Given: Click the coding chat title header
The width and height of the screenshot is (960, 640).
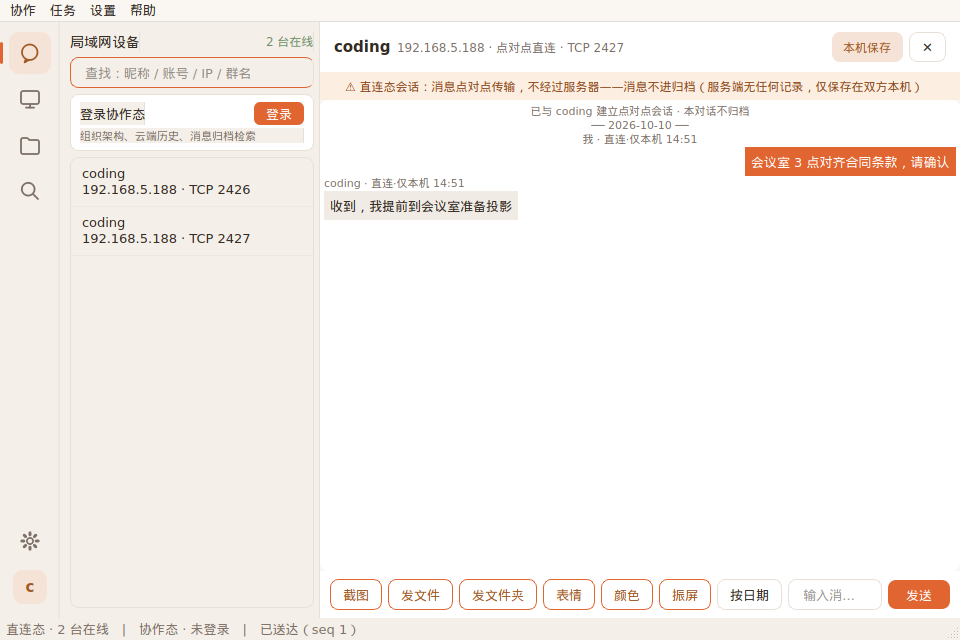Looking at the screenshot, I should [x=362, y=47].
